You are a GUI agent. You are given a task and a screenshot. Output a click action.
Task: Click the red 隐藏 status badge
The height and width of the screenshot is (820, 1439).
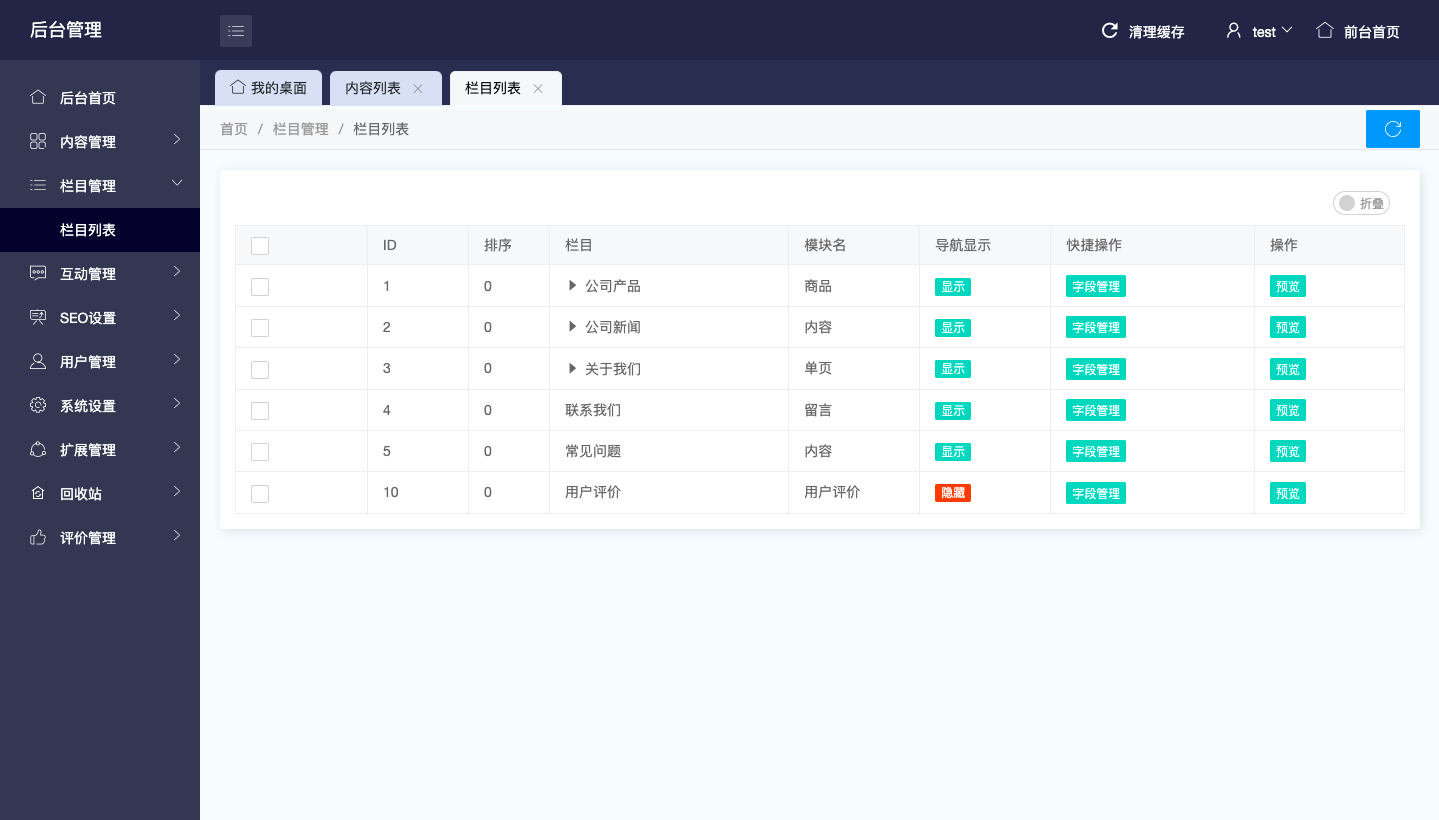[x=952, y=493]
